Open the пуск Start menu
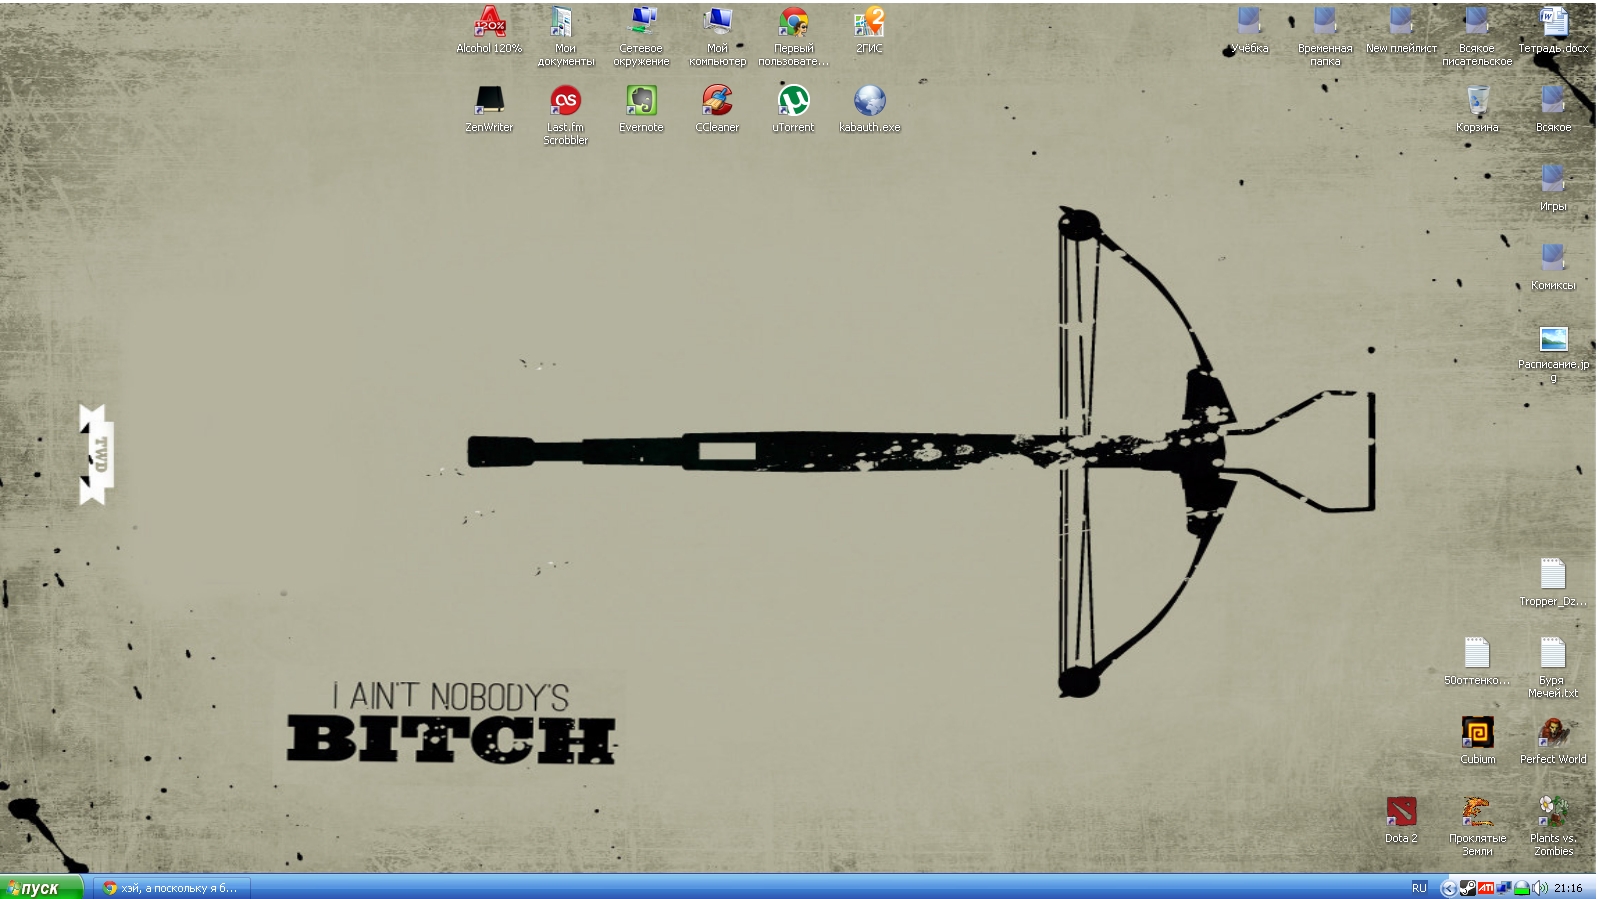 40,888
